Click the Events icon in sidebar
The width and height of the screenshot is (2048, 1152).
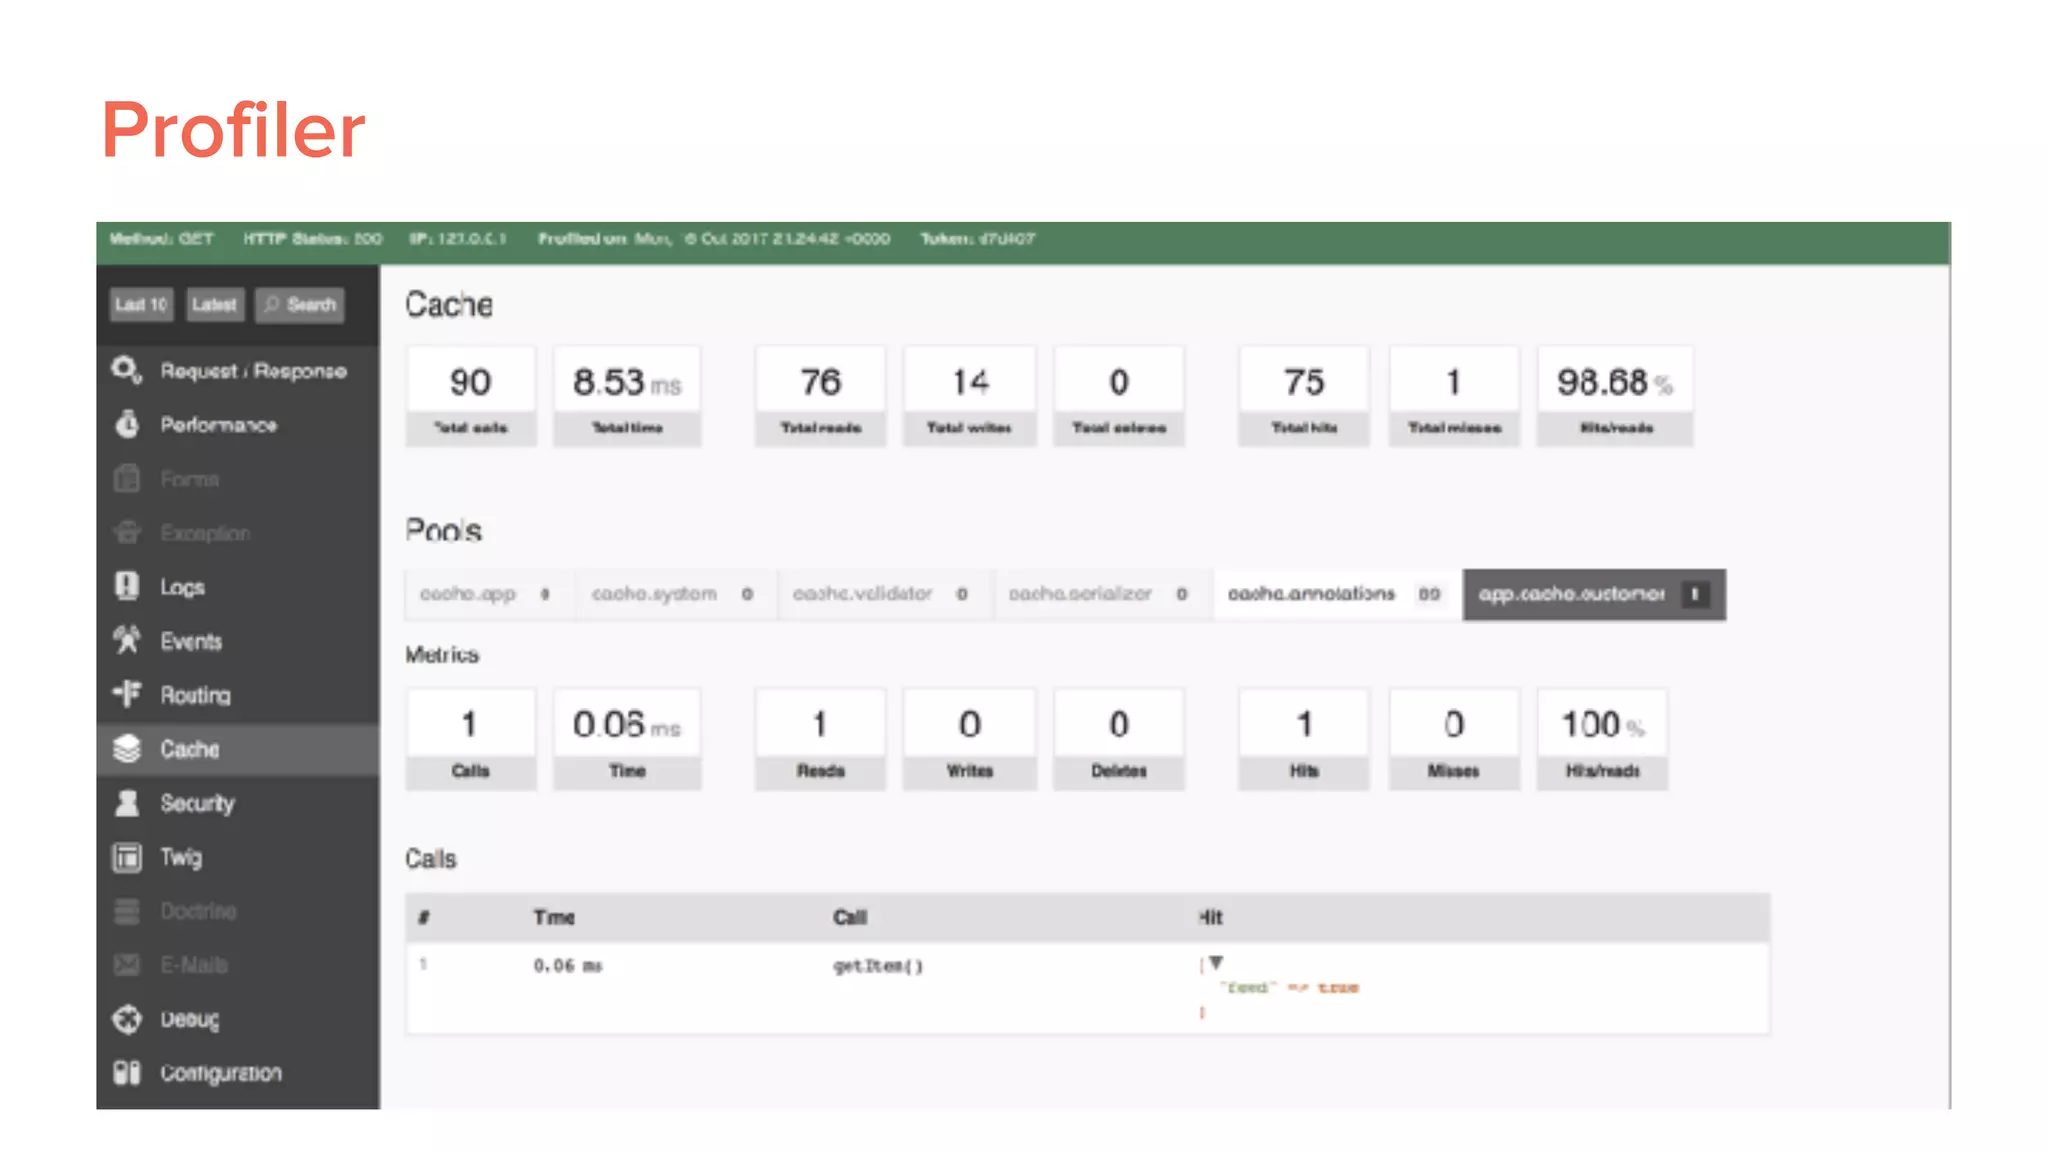pos(126,641)
